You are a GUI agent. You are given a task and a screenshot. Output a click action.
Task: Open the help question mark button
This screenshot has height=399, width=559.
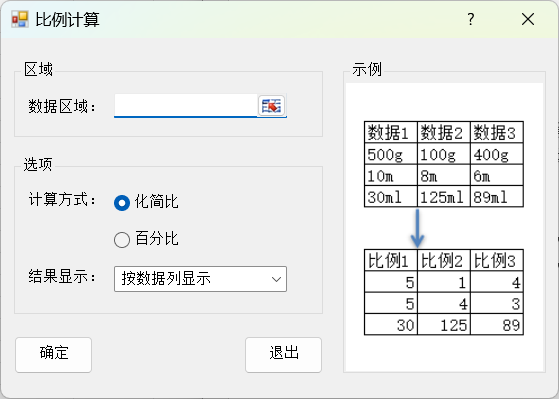(471, 19)
